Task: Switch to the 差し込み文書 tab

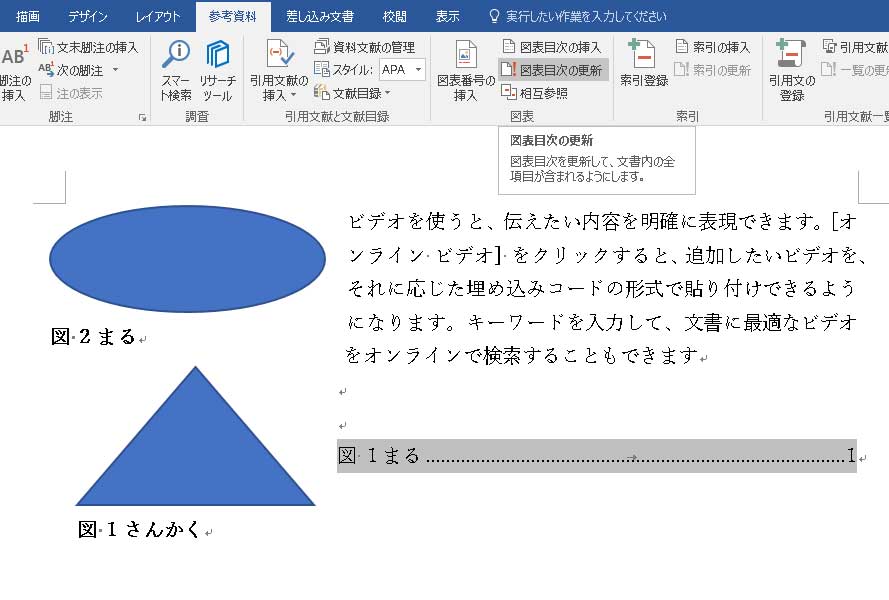Action: [x=319, y=17]
